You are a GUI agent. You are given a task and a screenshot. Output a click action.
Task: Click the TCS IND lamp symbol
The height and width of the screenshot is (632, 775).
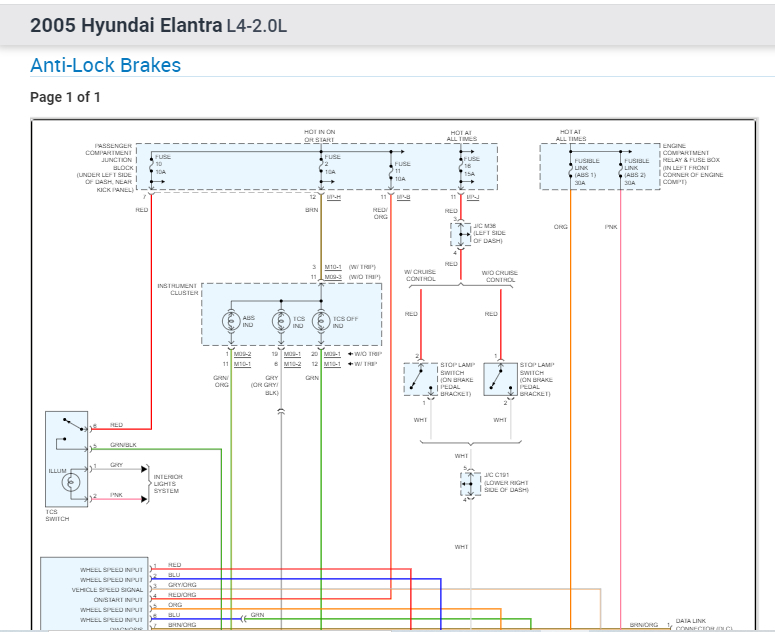pos(281,321)
